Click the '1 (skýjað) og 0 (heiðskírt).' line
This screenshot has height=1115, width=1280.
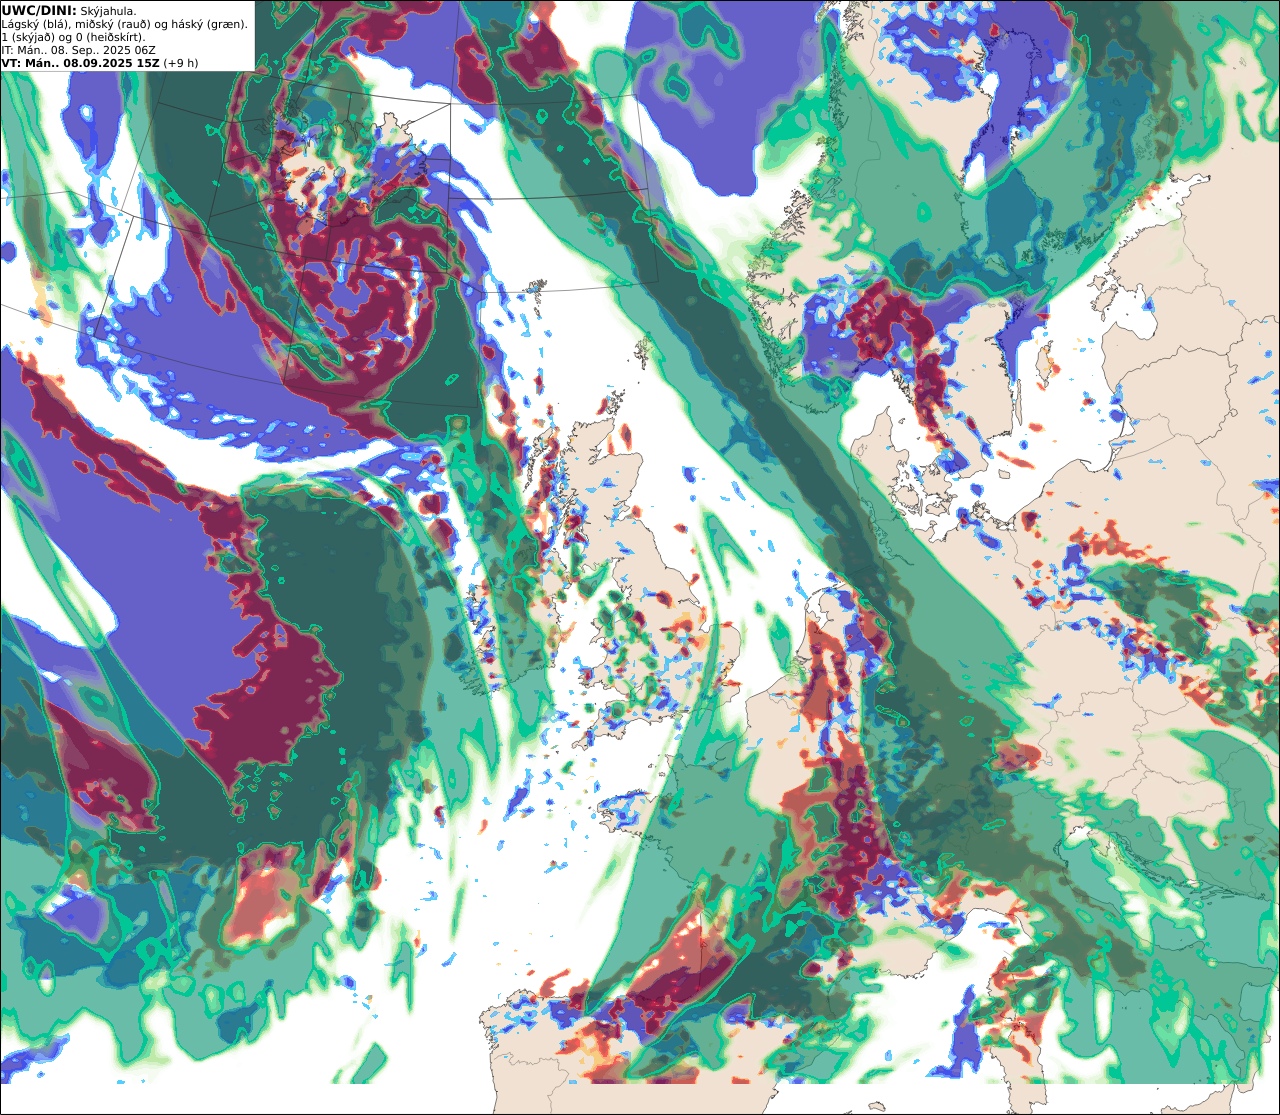73,37
